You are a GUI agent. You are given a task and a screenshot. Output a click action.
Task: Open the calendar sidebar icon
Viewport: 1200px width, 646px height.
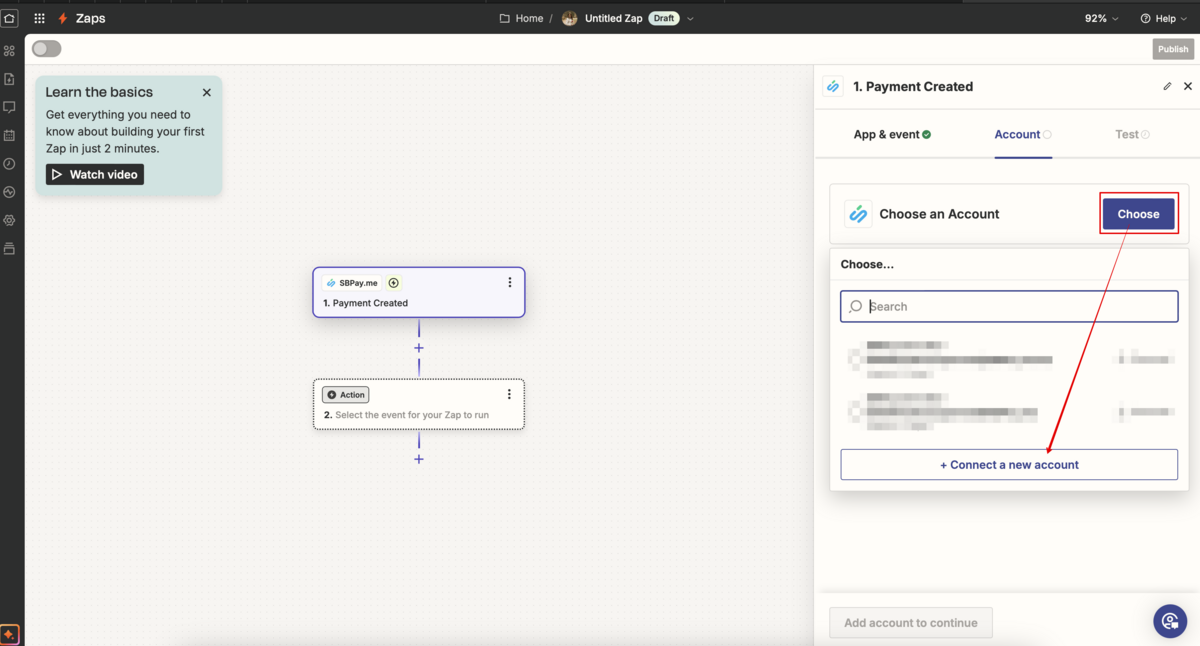coord(10,135)
